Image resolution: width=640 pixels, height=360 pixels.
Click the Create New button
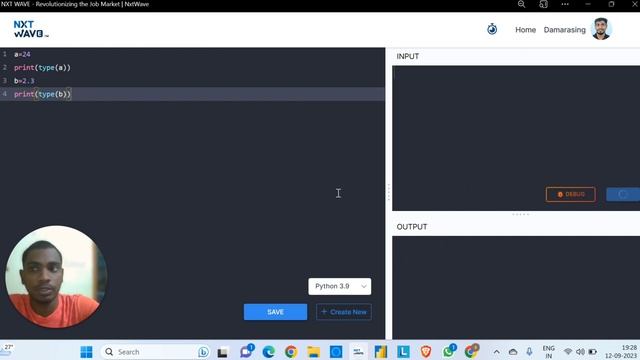[x=344, y=312]
